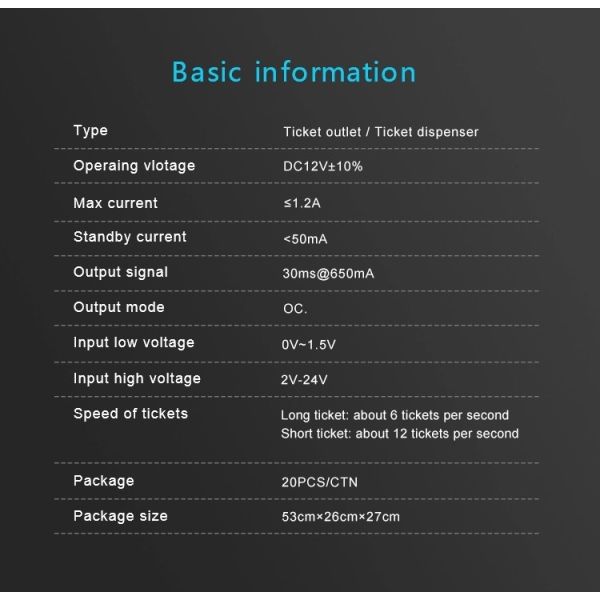Select the "Operaing vlotage" label
Viewport: 600px width, 600px height.
click(x=134, y=166)
